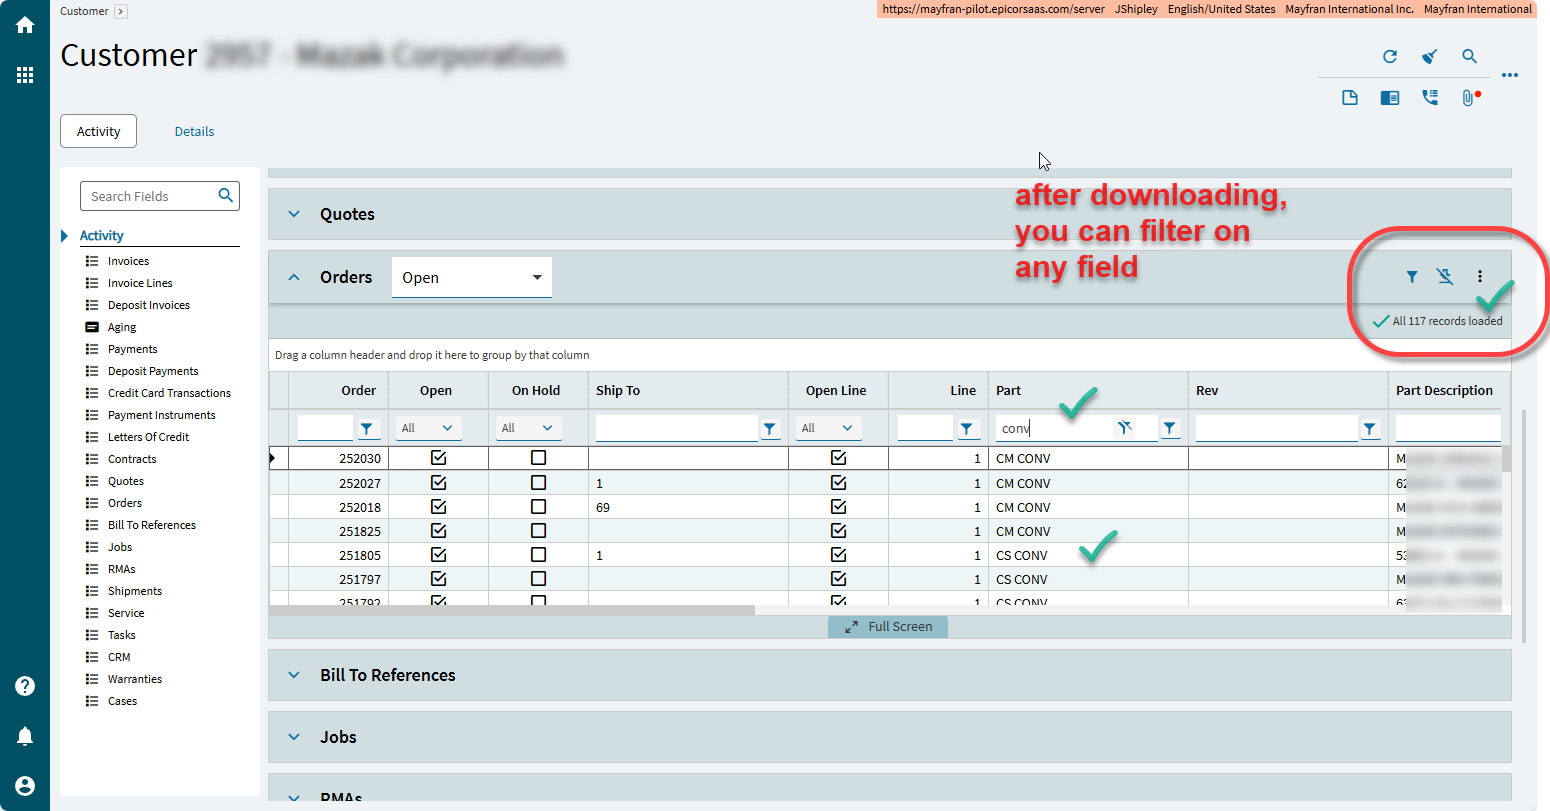
Task: Create a new record with page icon
Action: pyautogui.click(x=1350, y=98)
